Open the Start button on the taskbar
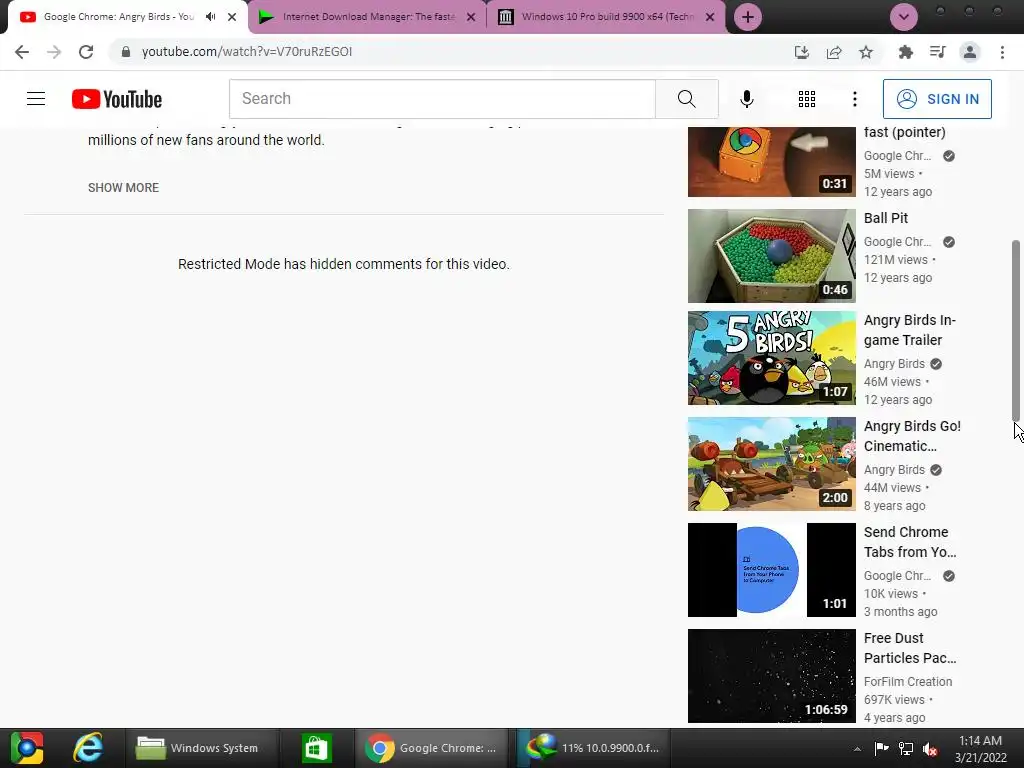The height and width of the screenshot is (768, 1024). click(x=27, y=748)
